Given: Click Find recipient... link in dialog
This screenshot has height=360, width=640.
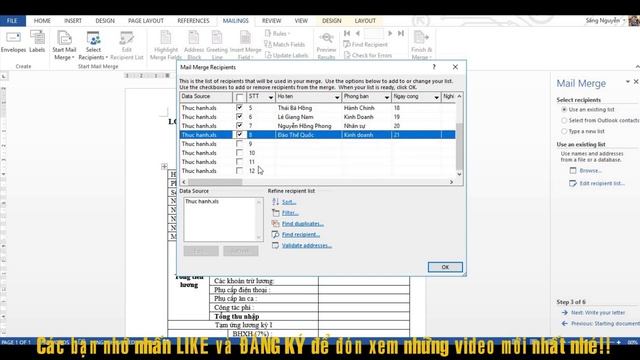Looking at the screenshot, I should (x=301, y=234).
